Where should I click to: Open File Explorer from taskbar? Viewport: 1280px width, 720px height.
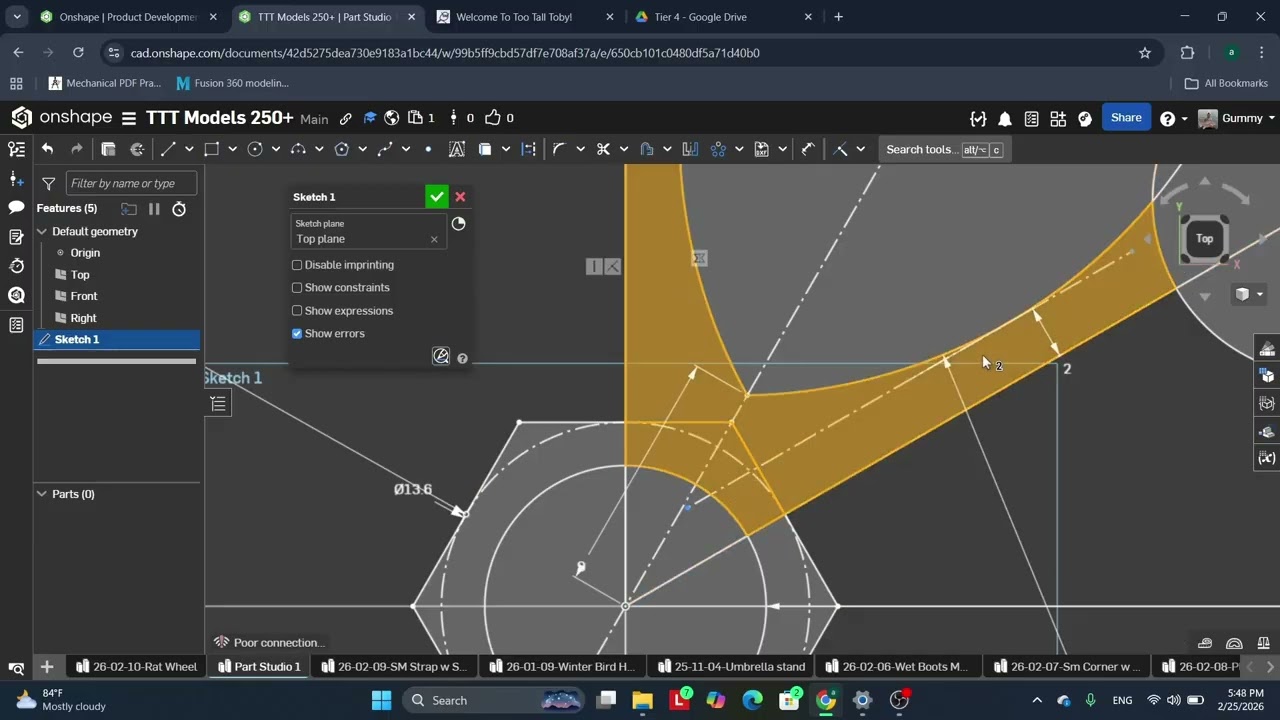pos(643,700)
